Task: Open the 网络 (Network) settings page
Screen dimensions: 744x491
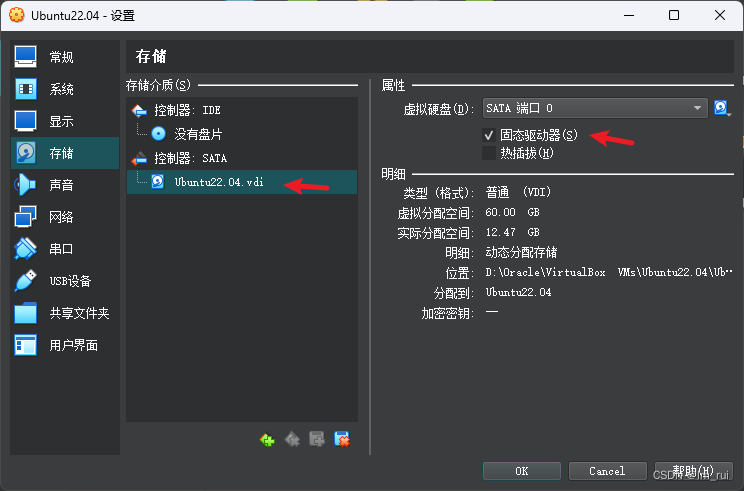Action: click(65, 217)
